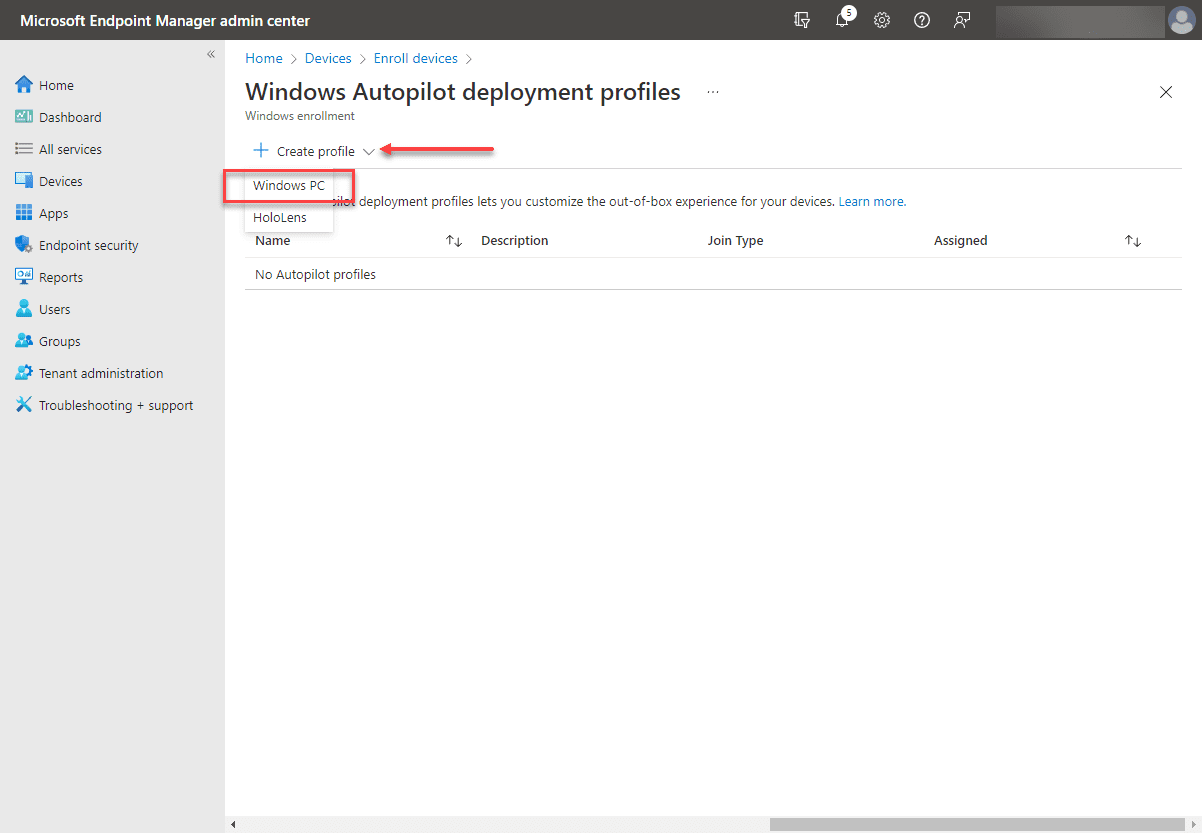This screenshot has height=833, width=1202.
Task: Open the more options ellipsis next to the title
Action: click(713, 91)
